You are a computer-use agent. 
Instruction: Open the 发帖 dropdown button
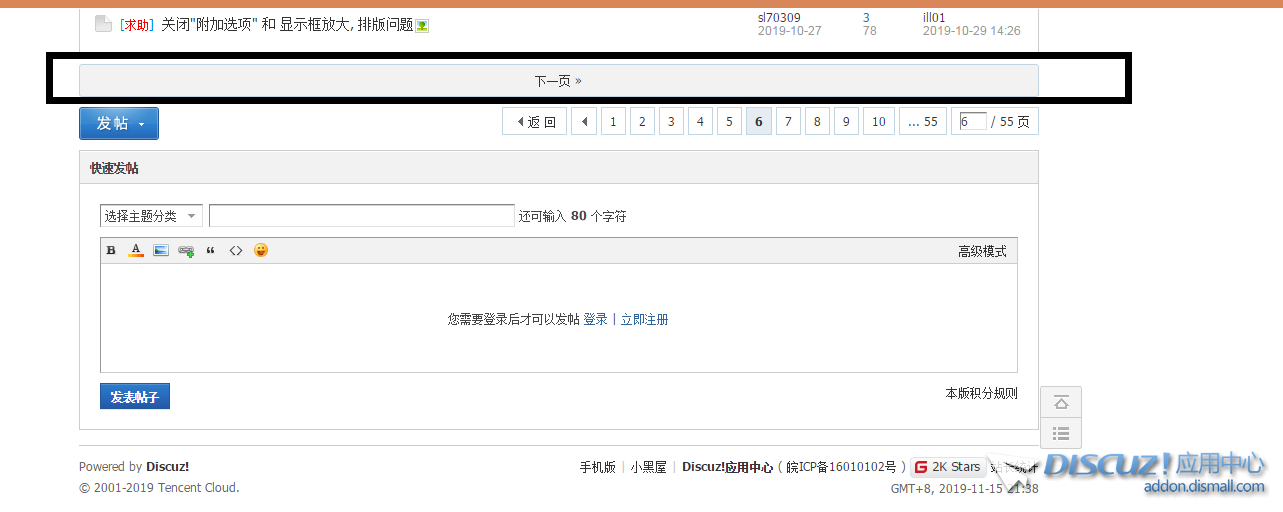[x=119, y=123]
